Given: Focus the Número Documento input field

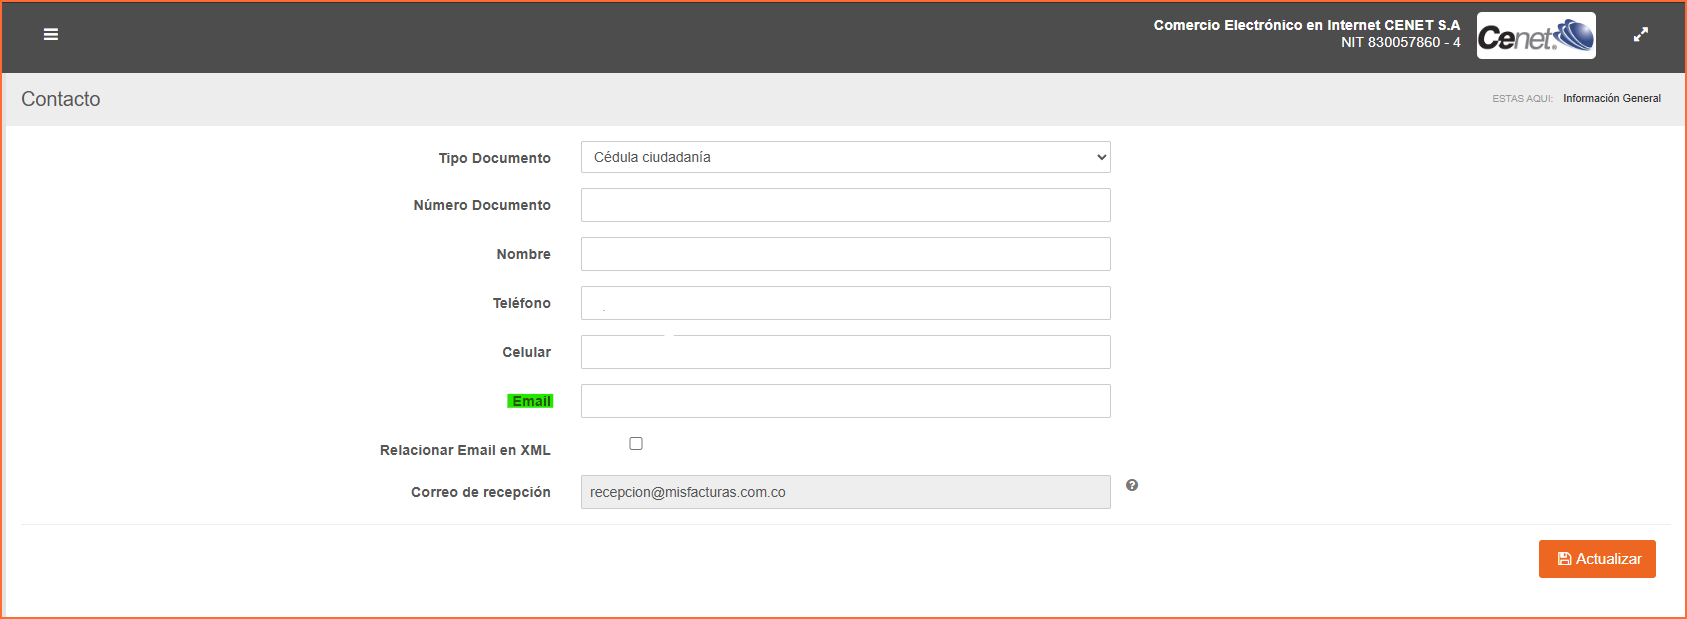Looking at the screenshot, I should [845, 205].
